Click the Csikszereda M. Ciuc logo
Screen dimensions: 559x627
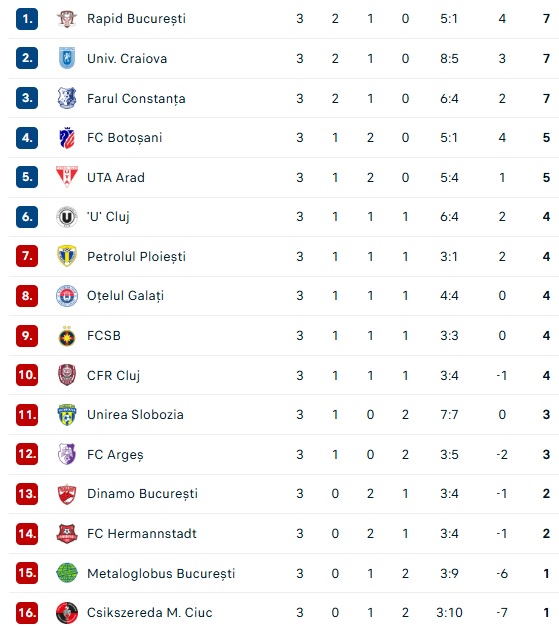(x=67, y=613)
